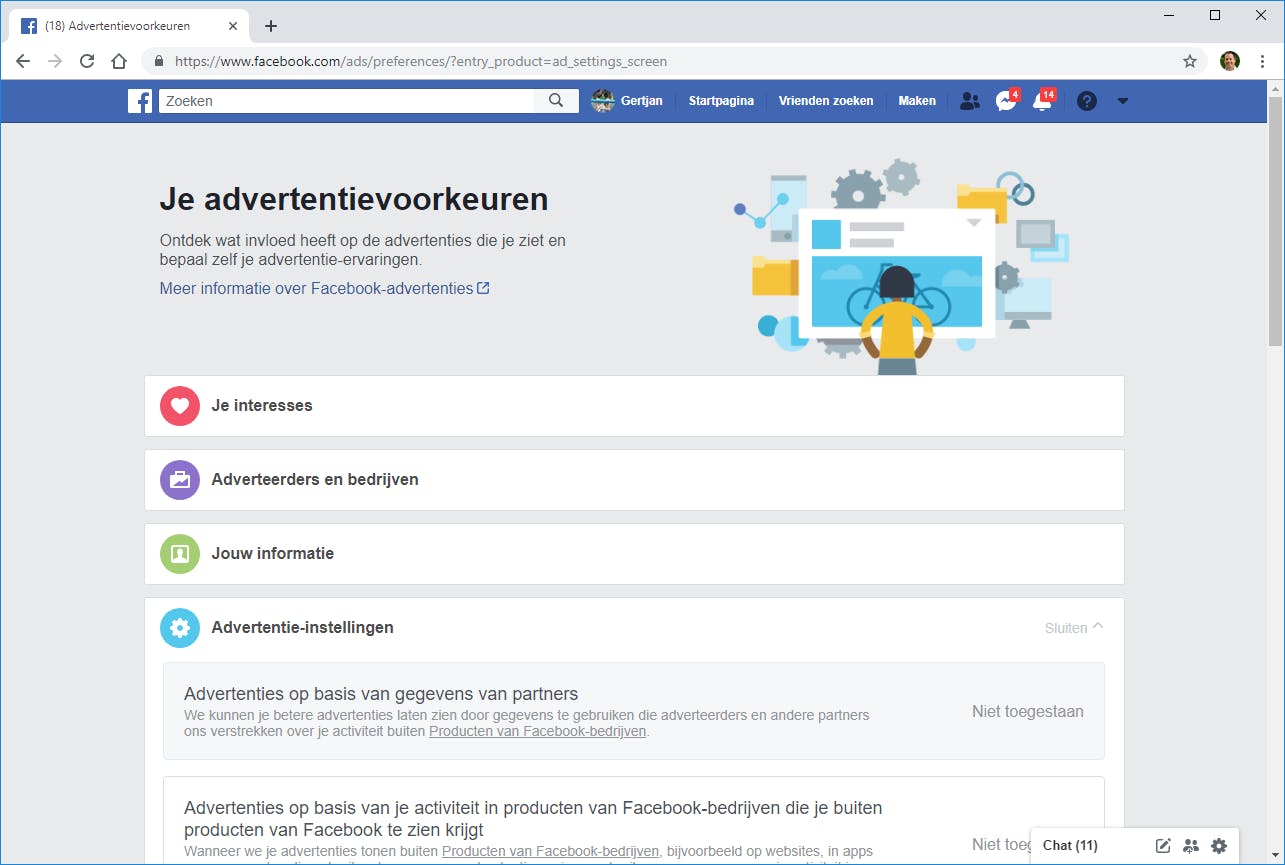Open Gertjan's profile
1285x865 pixels.
[627, 101]
